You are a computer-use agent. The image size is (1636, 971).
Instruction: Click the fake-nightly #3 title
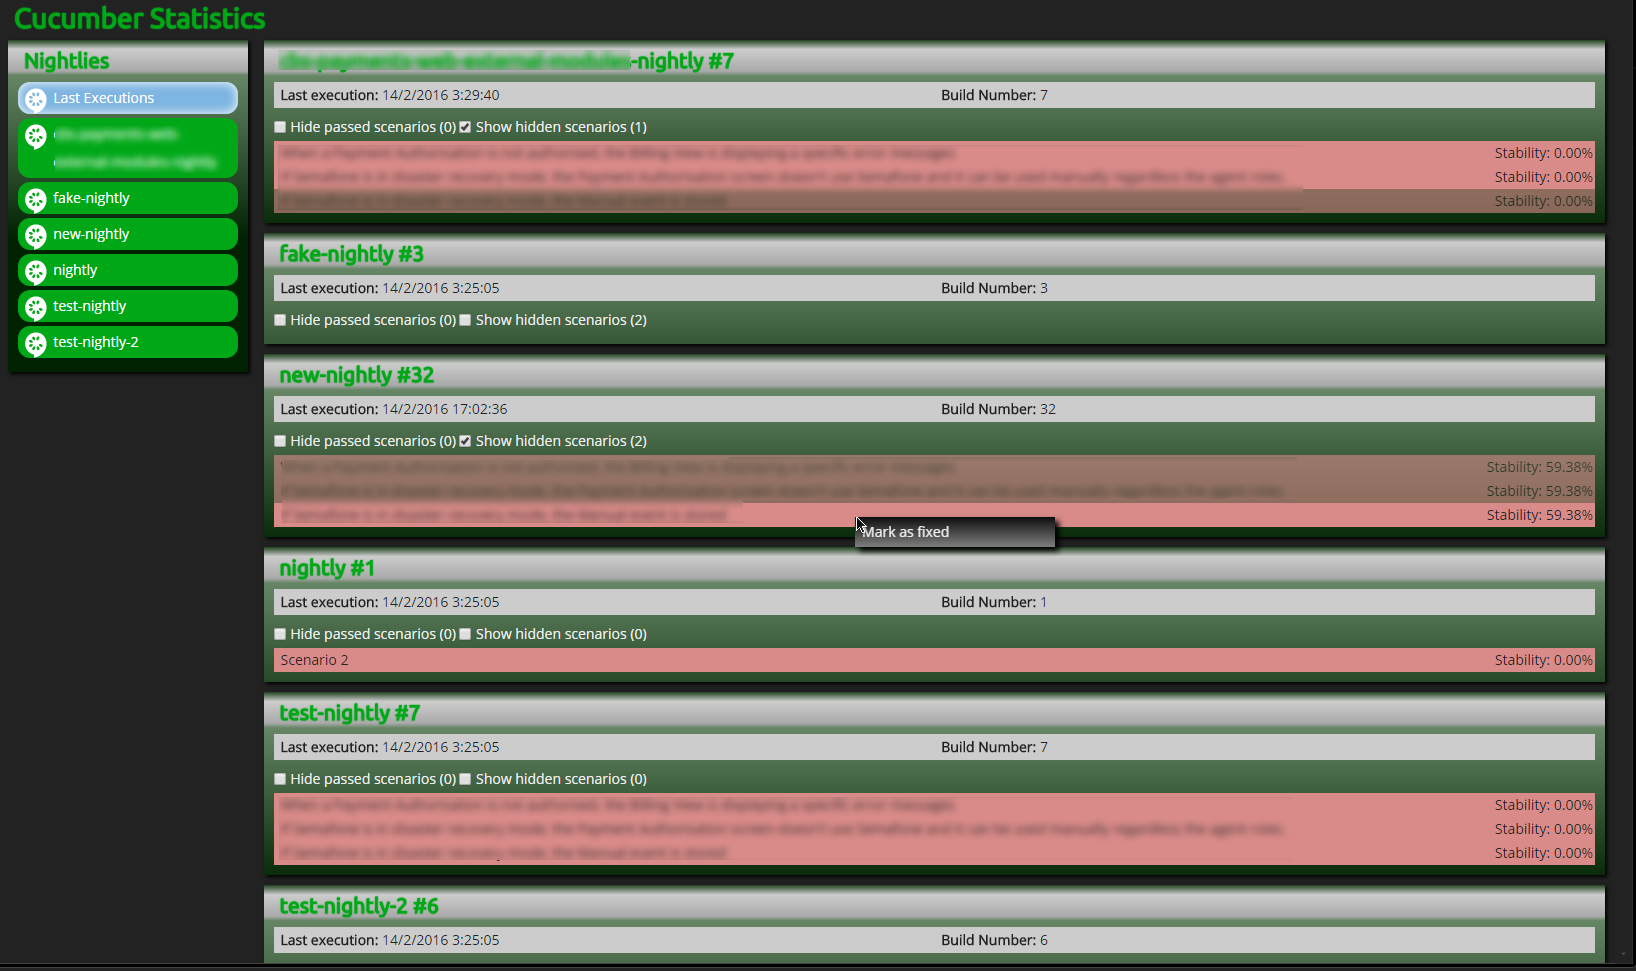pyautogui.click(x=351, y=254)
